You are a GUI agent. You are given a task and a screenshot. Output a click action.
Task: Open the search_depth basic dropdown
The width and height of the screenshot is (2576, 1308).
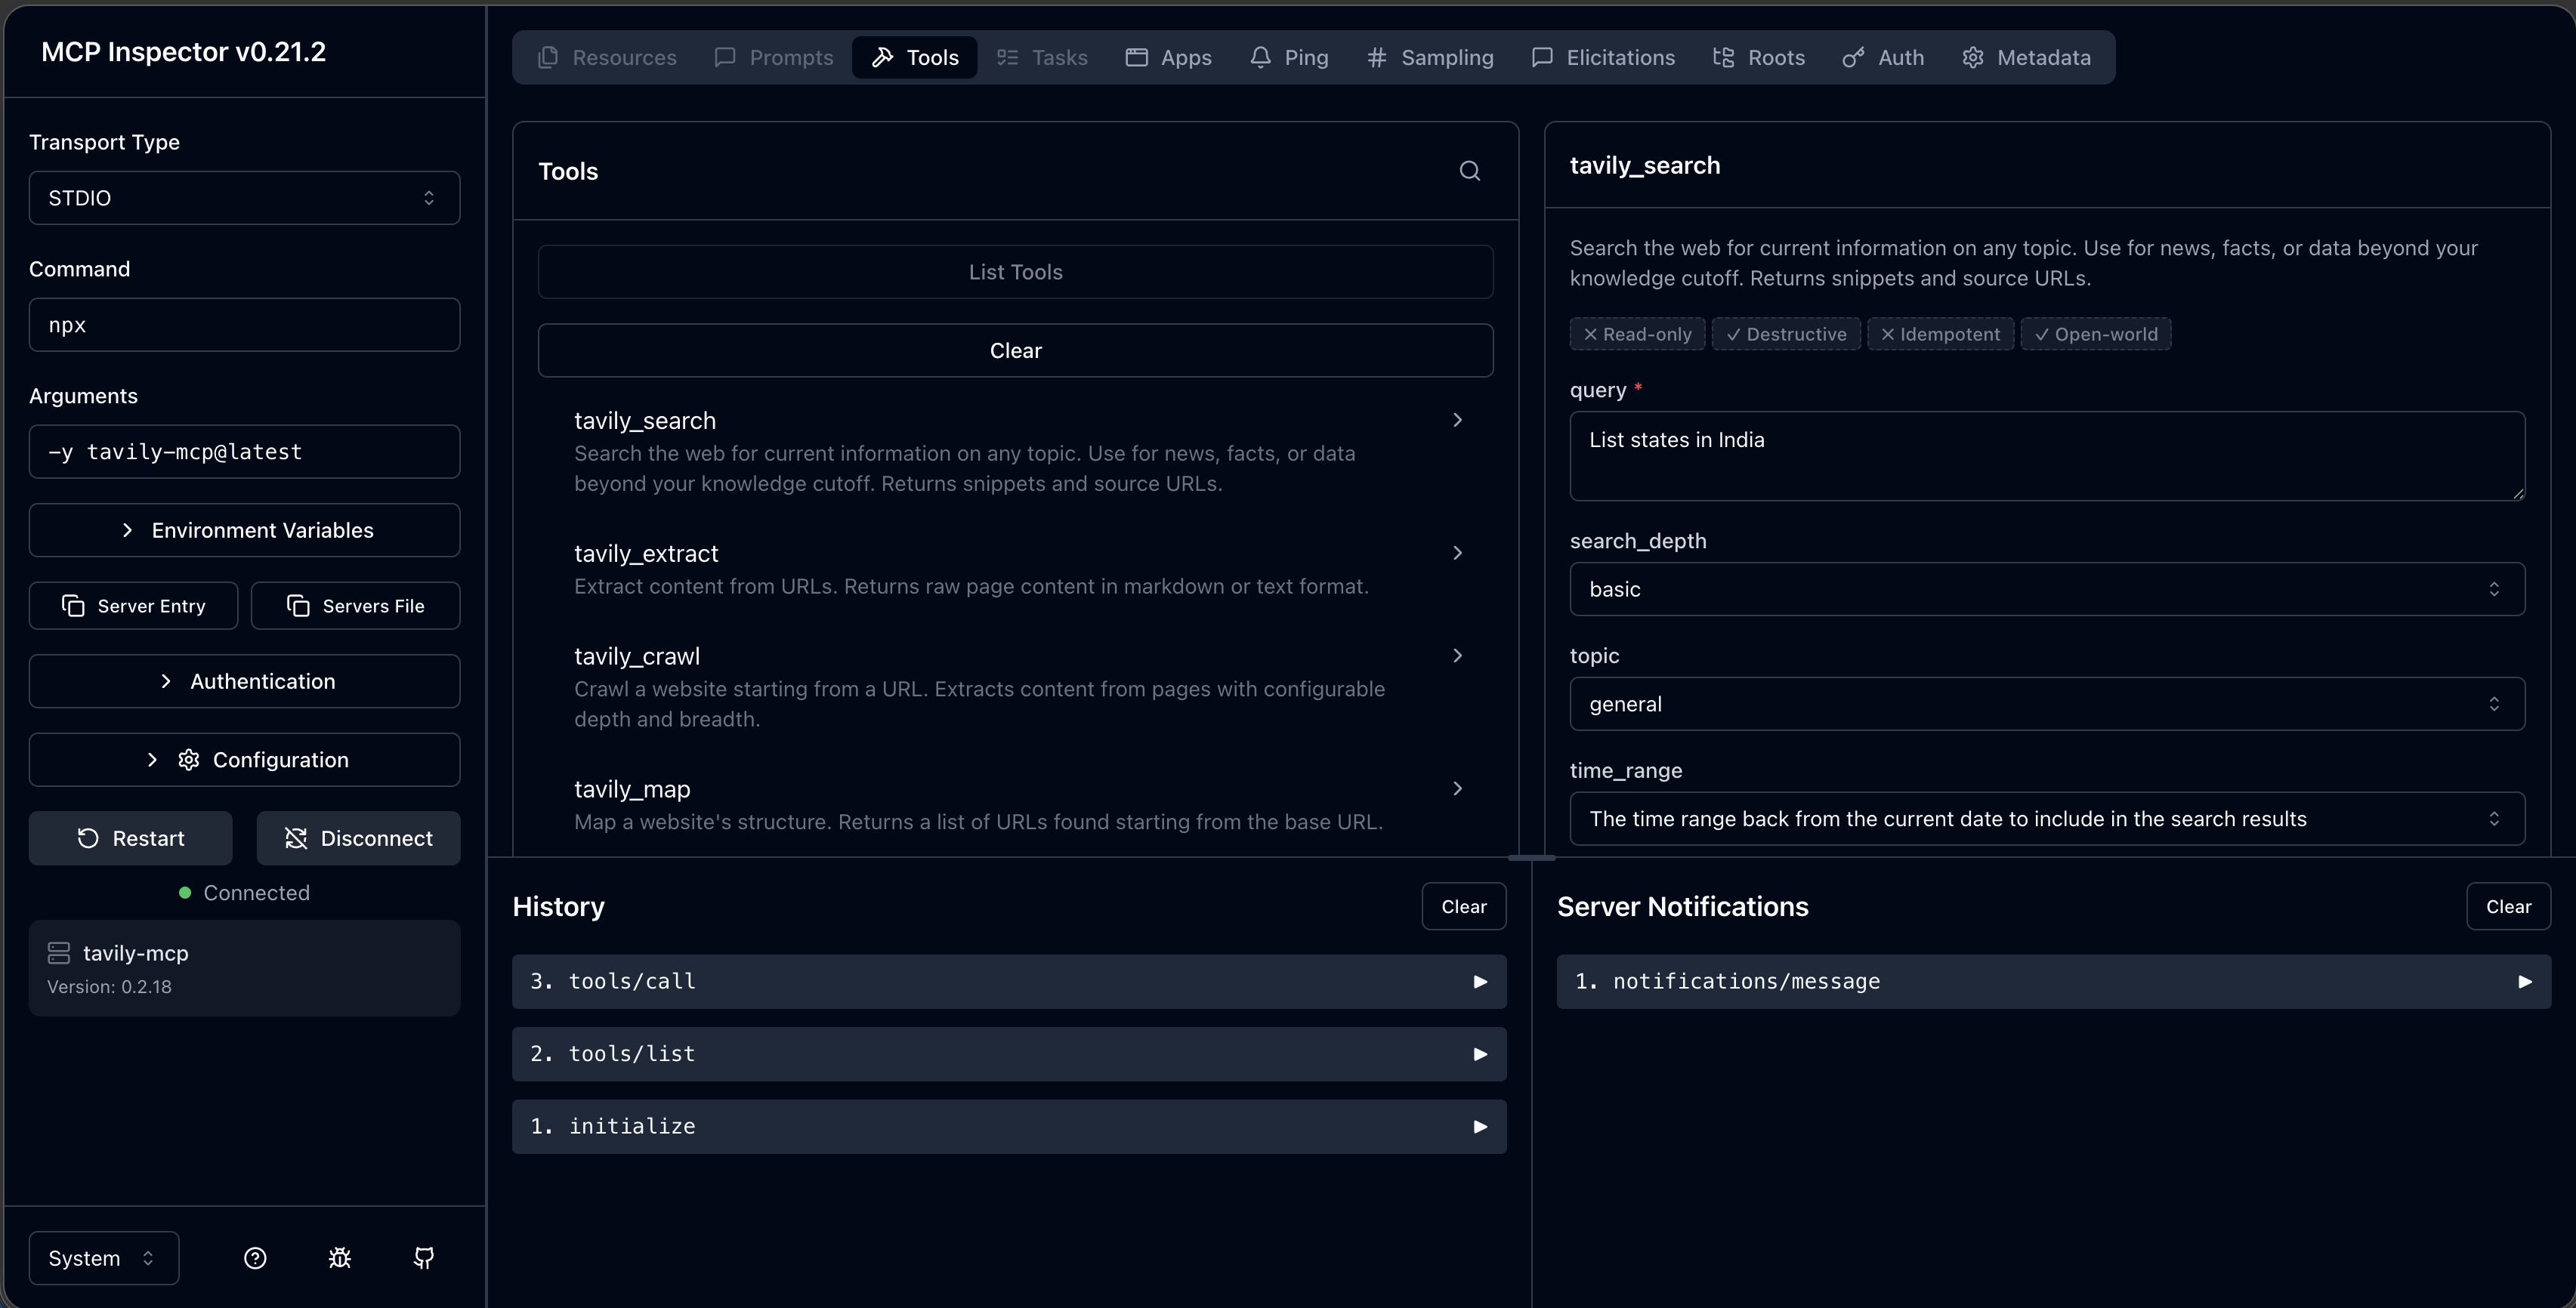(2047, 589)
